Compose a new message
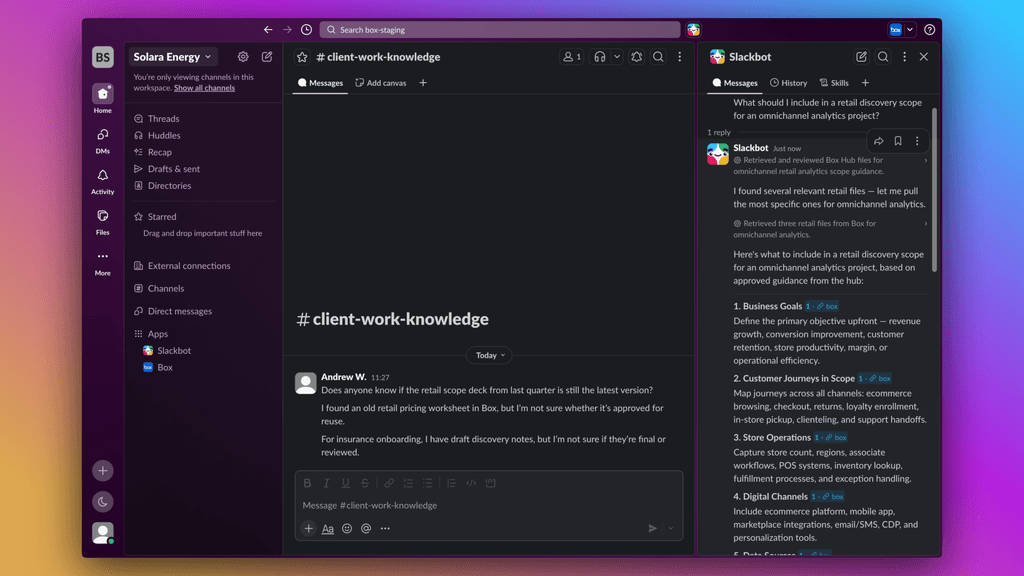Viewport: 1024px width, 576px height. (x=267, y=57)
